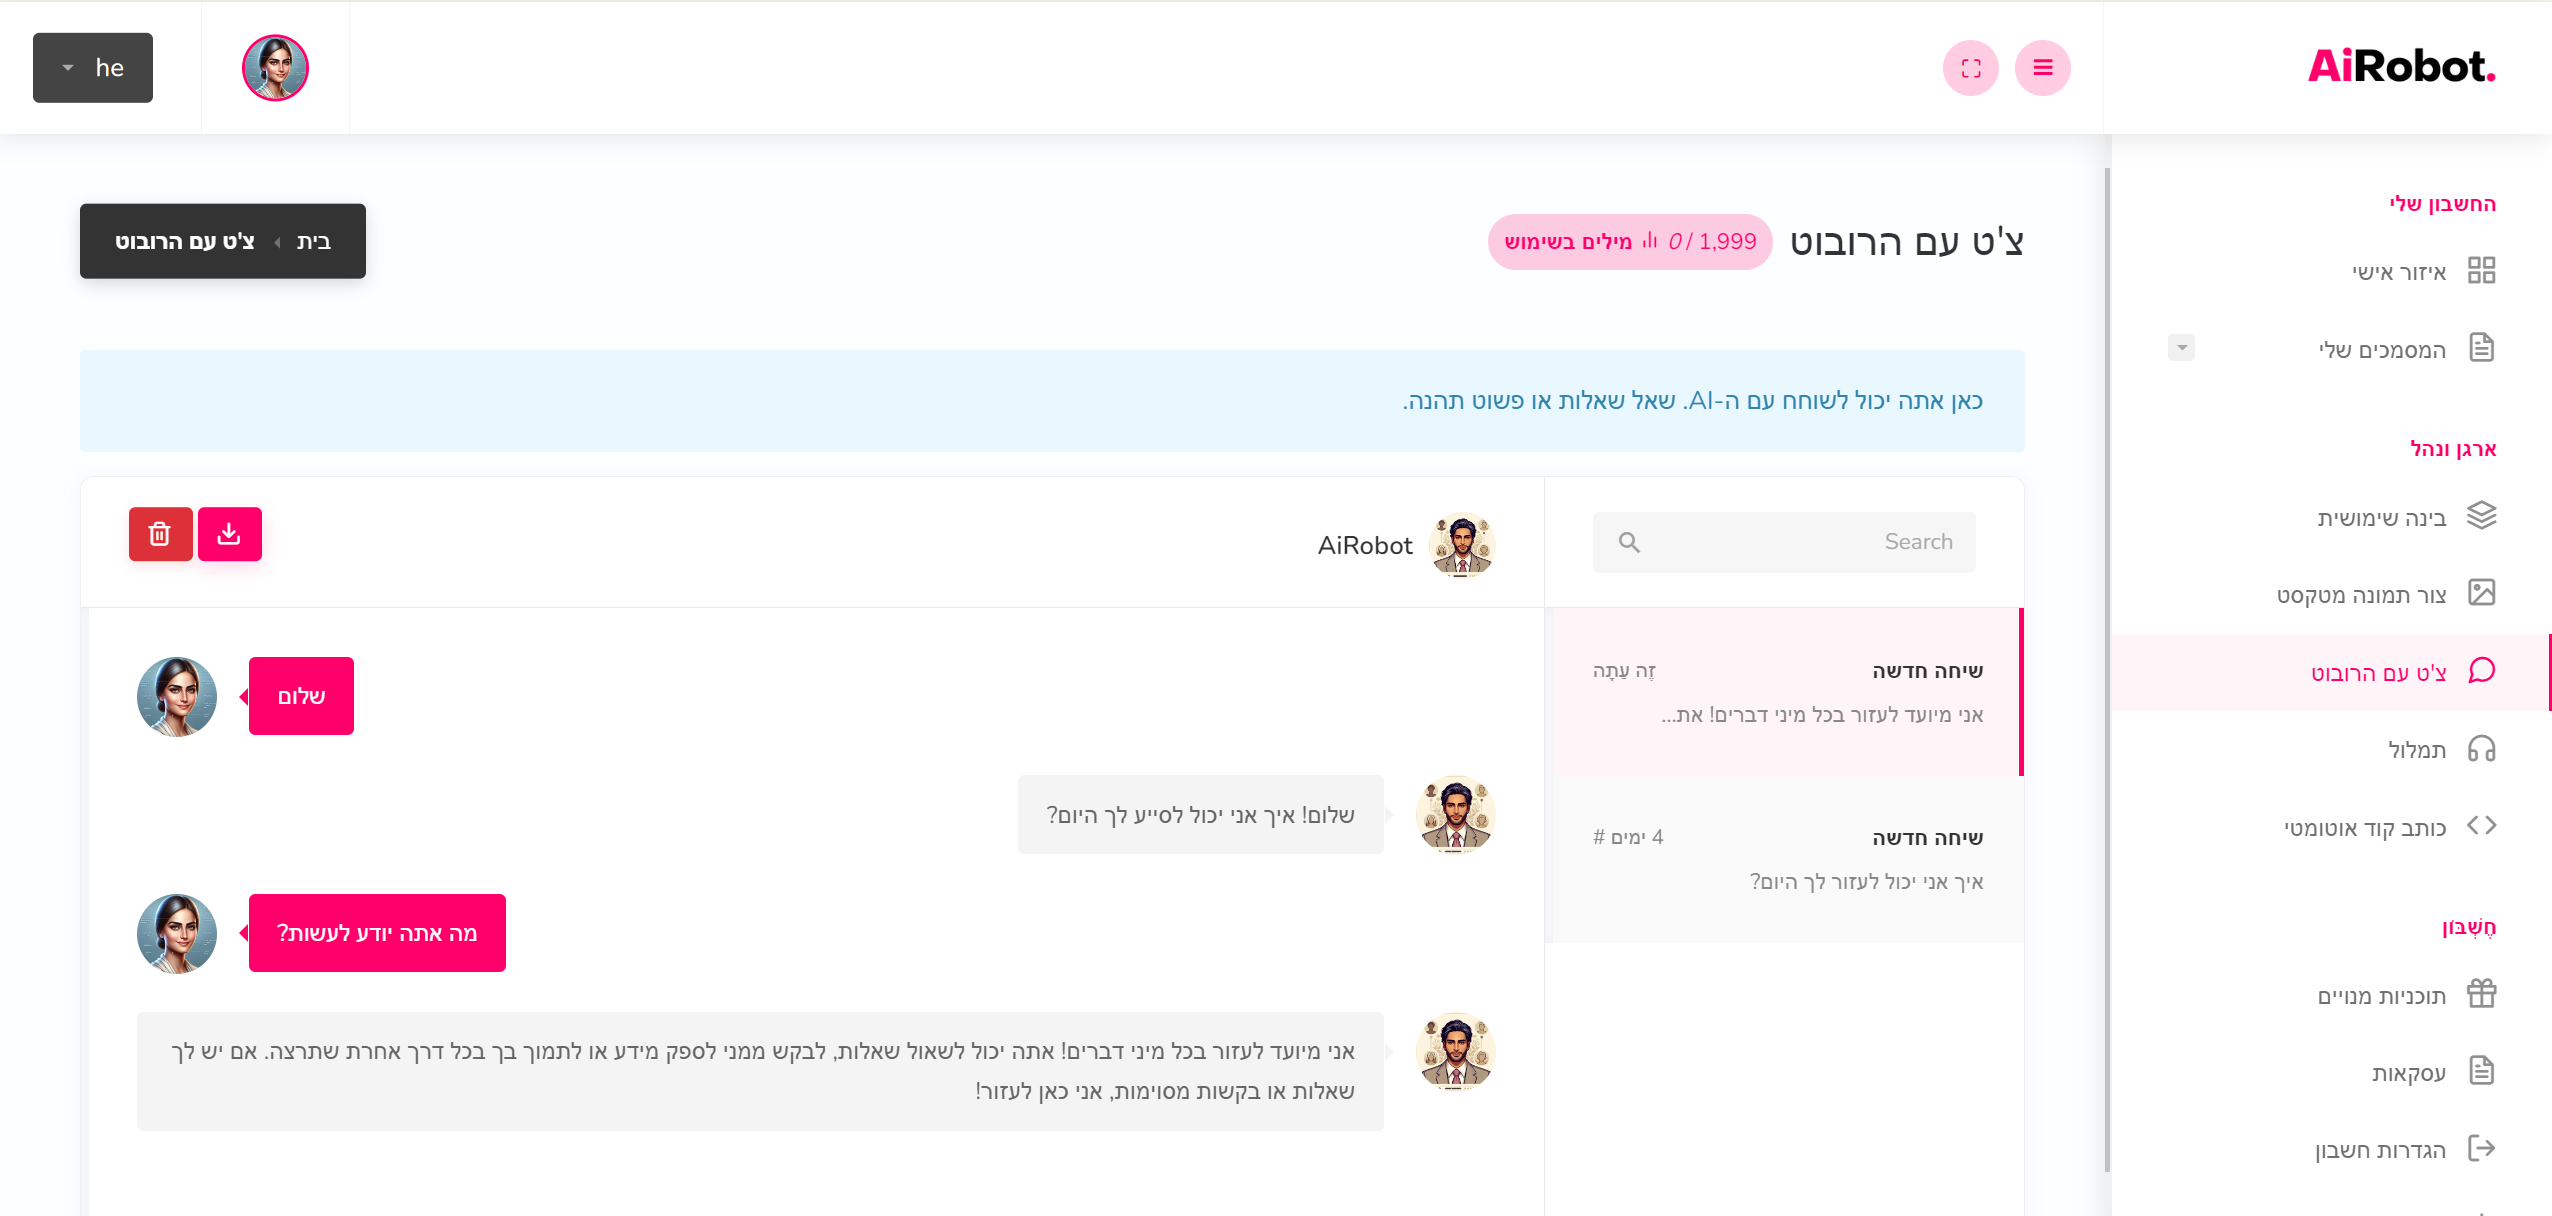Image resolution: width=2552 pixels, height=1216 pixels.
Task: Click the download conversation button
Action: tap(229, 534)
